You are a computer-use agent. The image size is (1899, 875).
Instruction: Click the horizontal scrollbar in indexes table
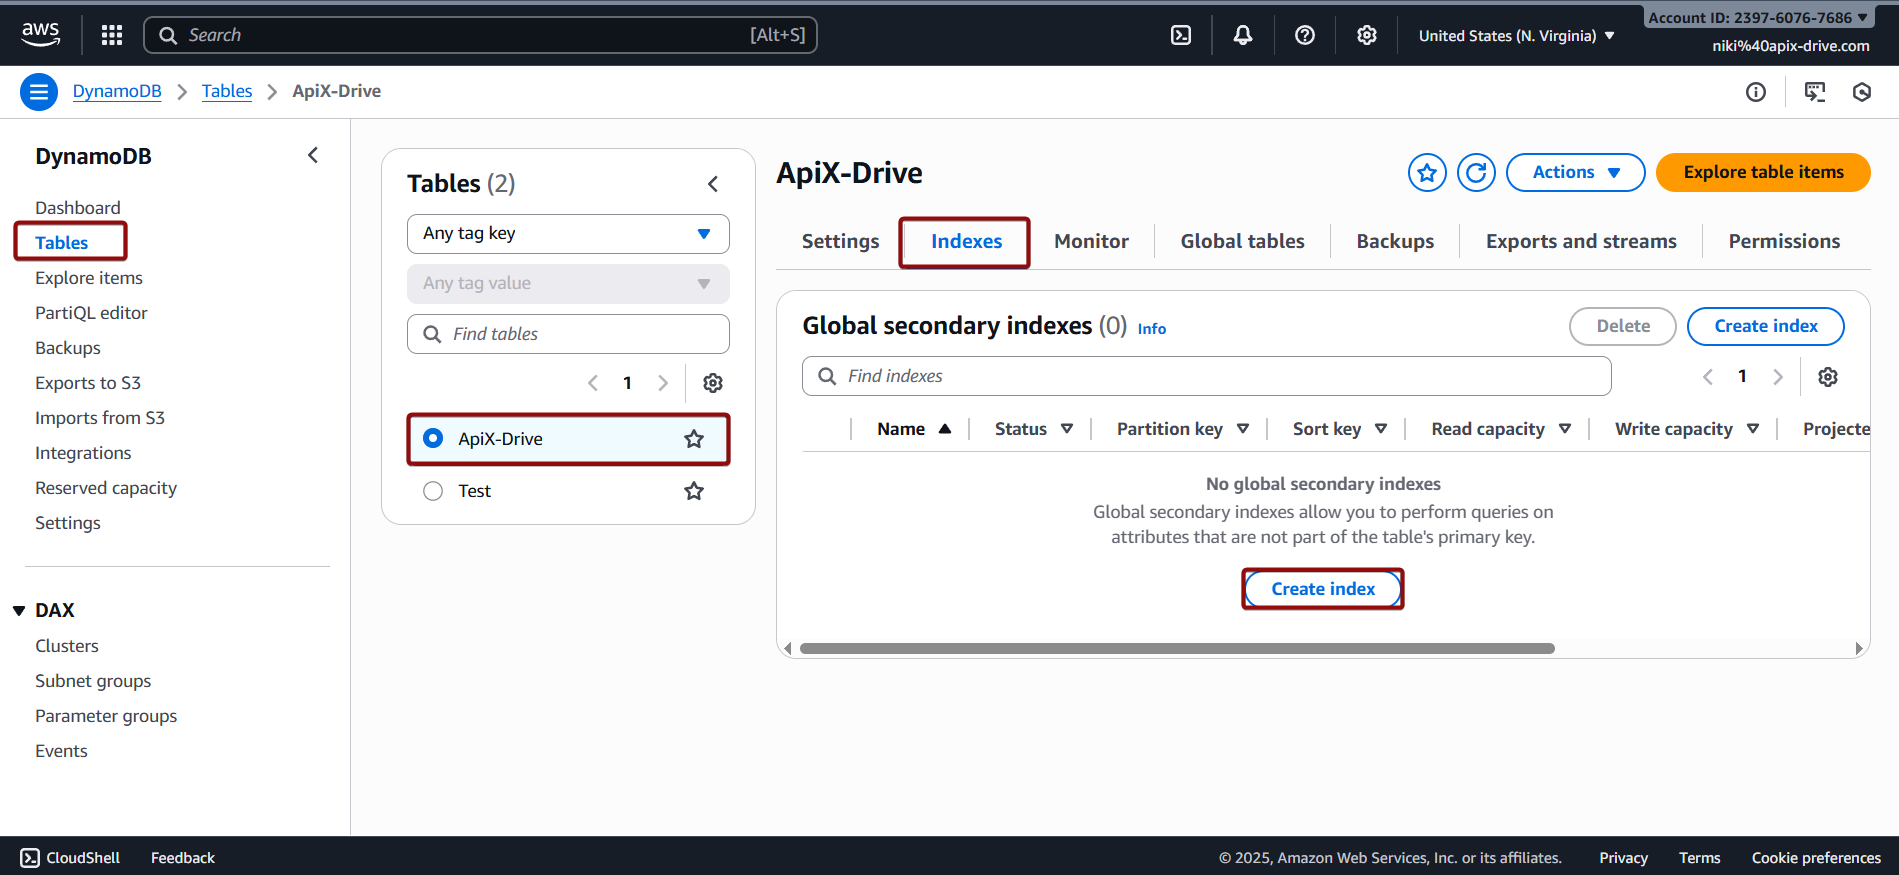click(x=1176, y=649)
